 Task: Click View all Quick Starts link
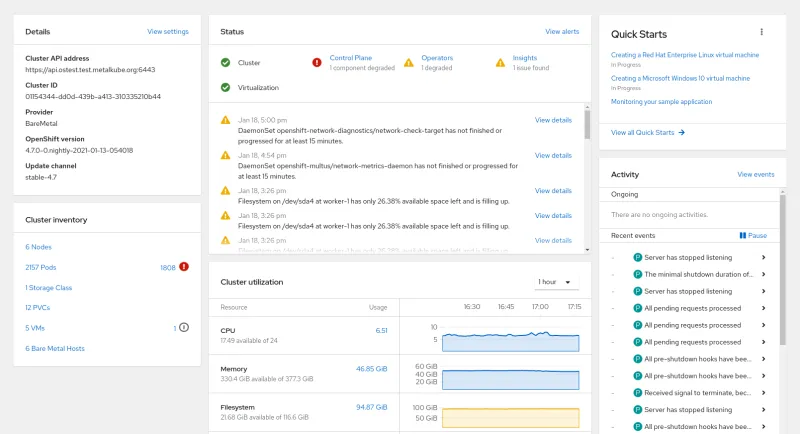(647, 132)
